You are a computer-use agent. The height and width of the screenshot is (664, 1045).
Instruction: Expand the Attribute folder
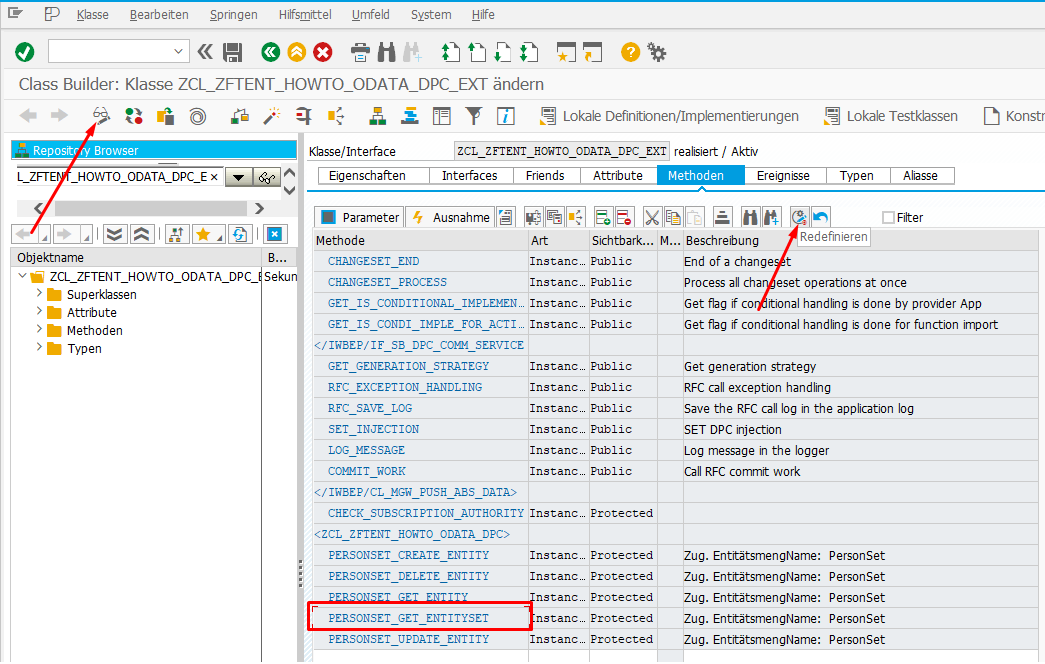click(x=39, y=311)
